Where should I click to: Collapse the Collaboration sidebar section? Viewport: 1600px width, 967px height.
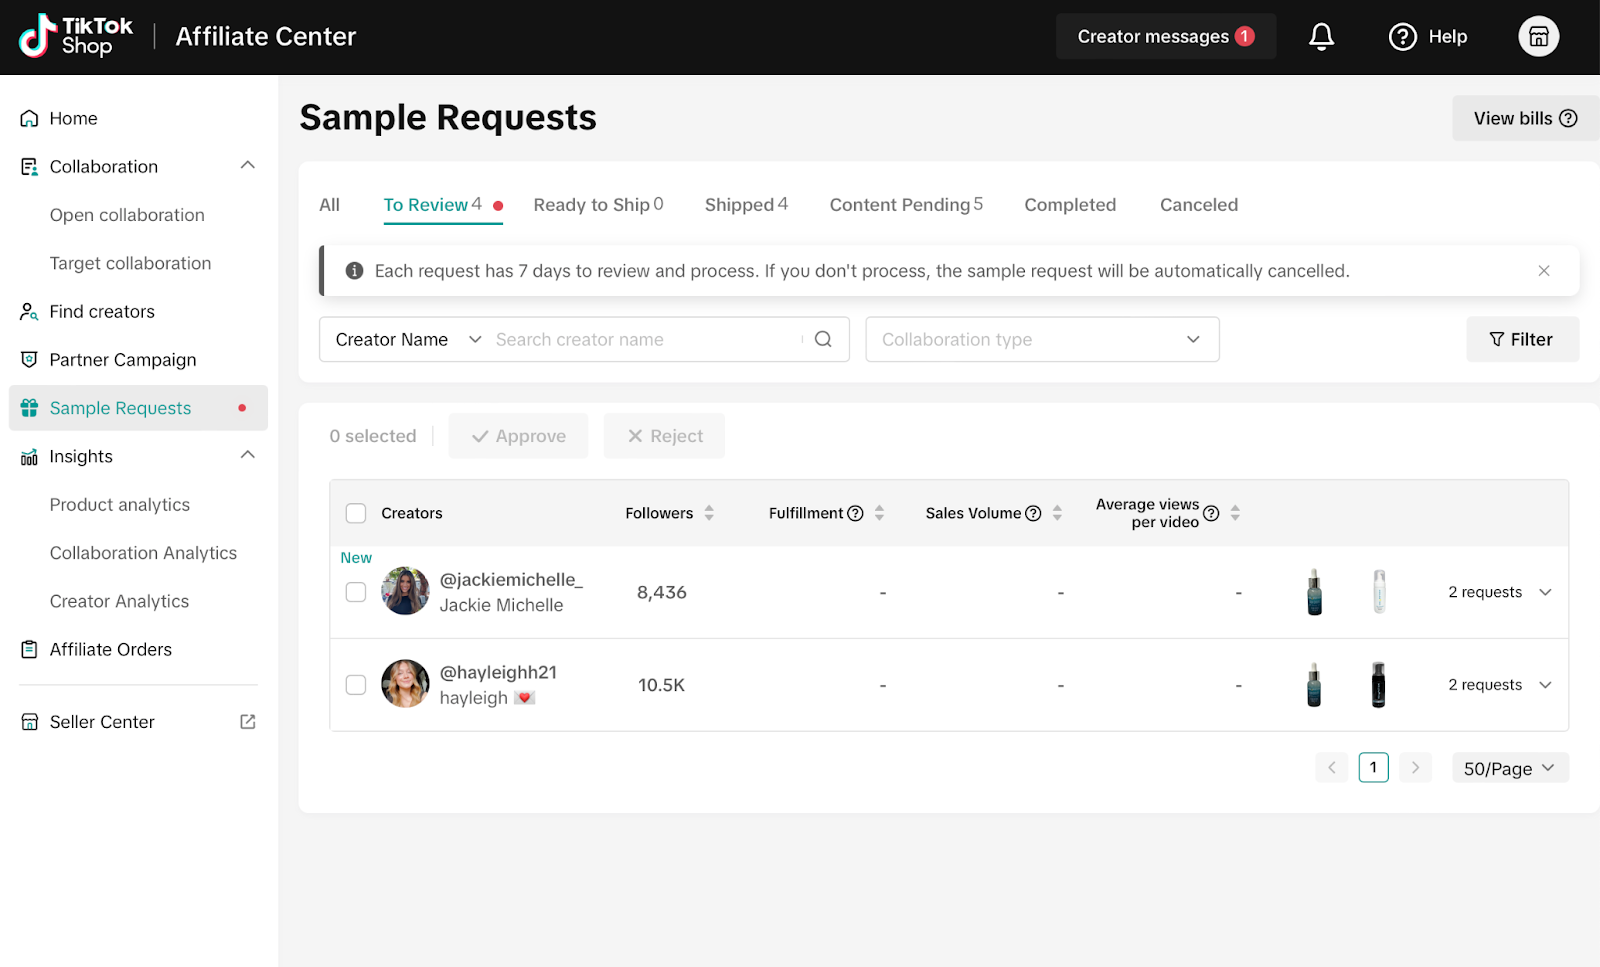pos(248,165)
